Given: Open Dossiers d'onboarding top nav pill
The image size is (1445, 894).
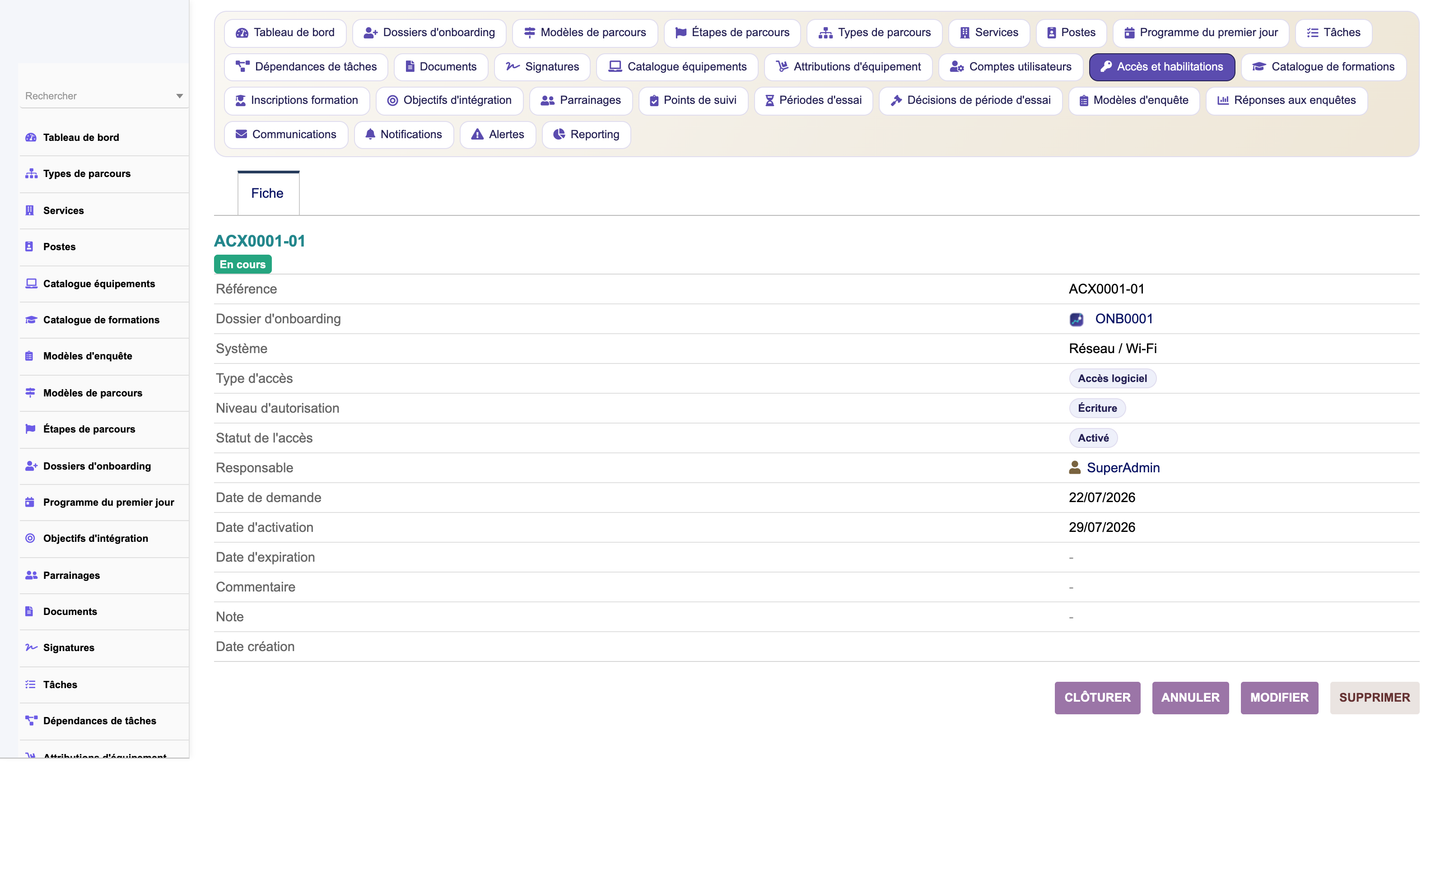Looking at the screenshot, I should point(429,33).
